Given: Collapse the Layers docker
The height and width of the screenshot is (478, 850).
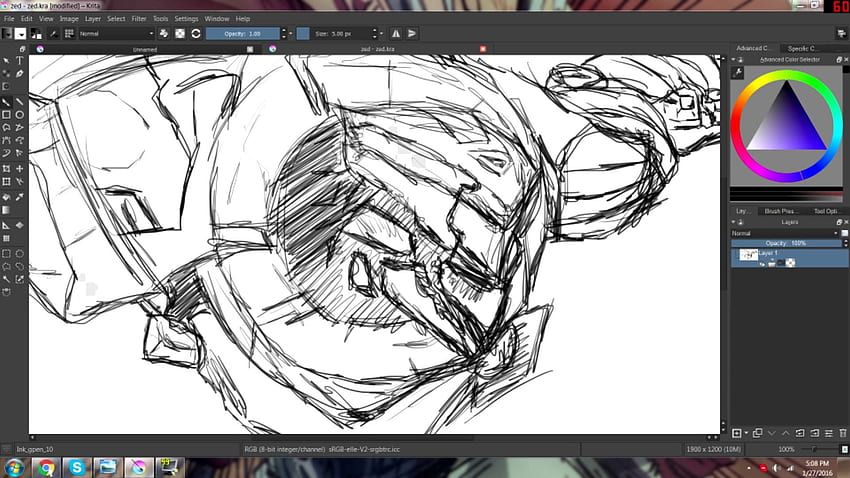Looking at the screenshot, I should point(733,222).
